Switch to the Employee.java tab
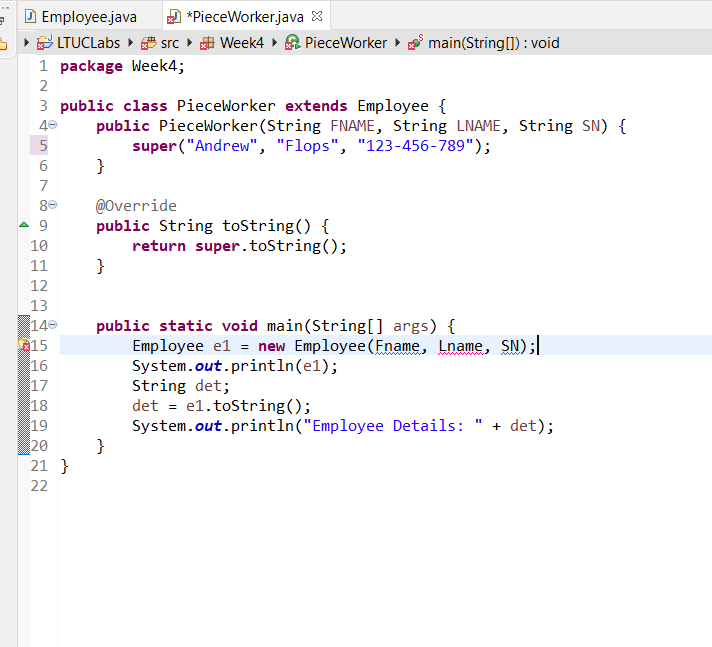The width and height of the screenshot is (712, 647). pos(89,17)
